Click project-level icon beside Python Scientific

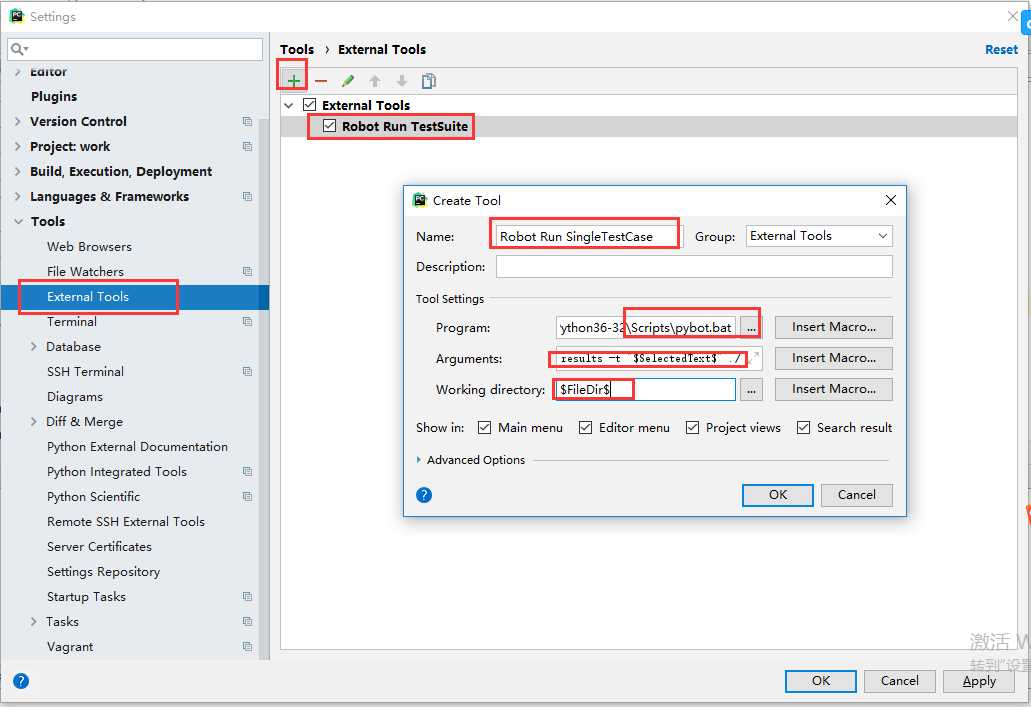247,496
